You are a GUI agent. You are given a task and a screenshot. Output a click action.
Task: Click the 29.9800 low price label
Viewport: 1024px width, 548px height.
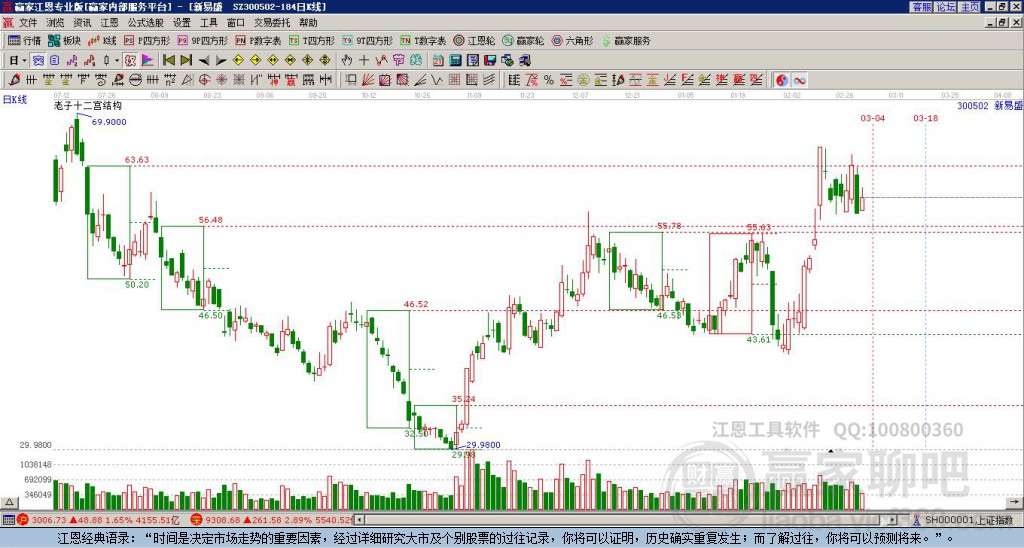[x=483, y=445]
